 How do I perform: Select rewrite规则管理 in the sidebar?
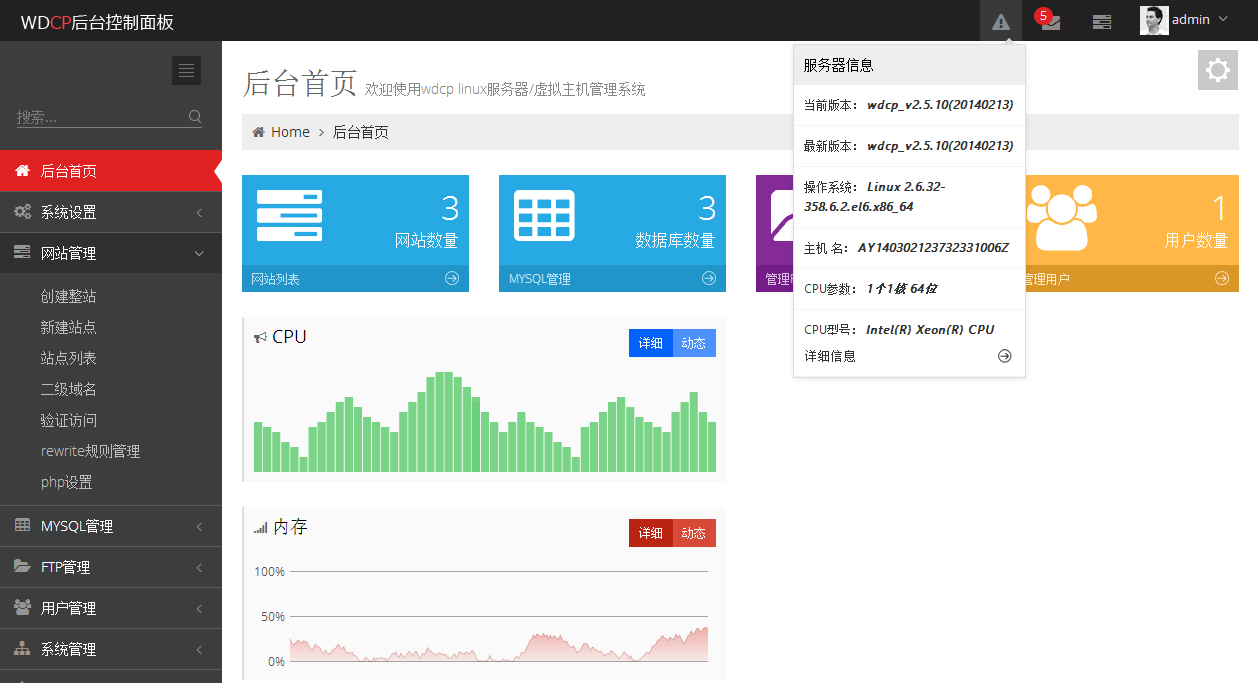(x=90, y=451)
